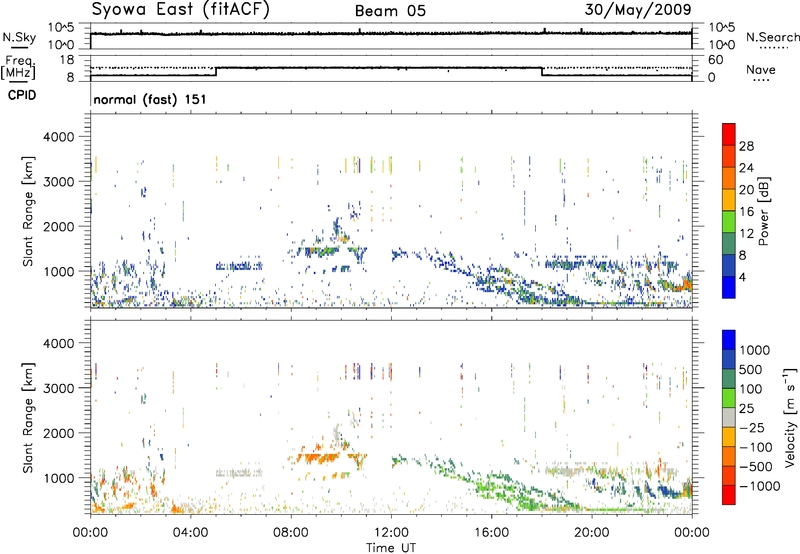The image size is (800, 554).
Task: Click the '-1000' value on velocity colorbar
Action: (x=759, y=486)
